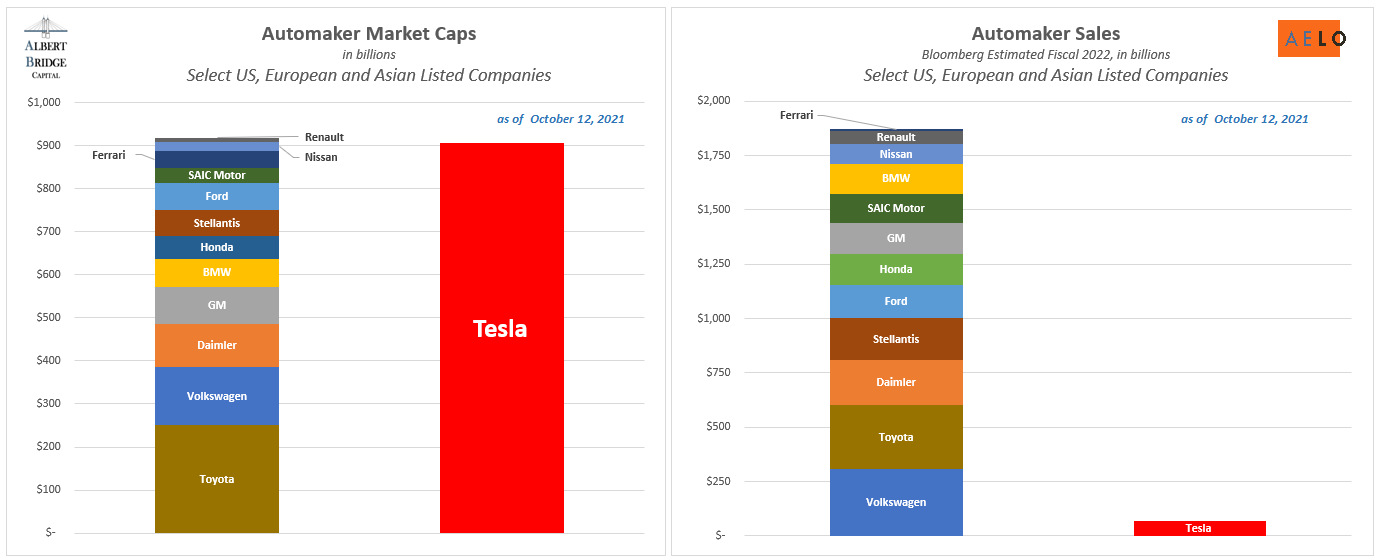Click the gray GM market cap segment

coord(216,305)
